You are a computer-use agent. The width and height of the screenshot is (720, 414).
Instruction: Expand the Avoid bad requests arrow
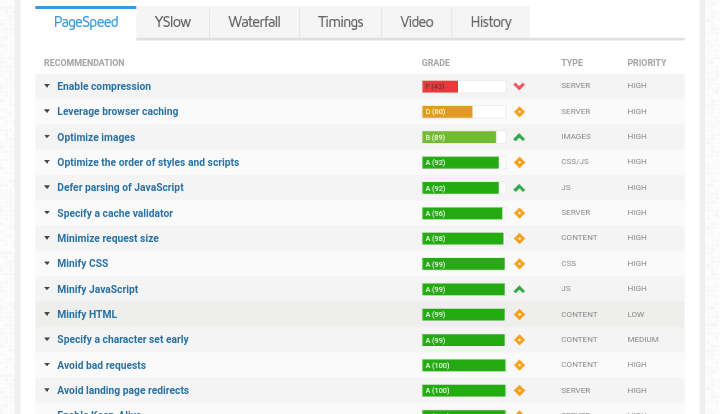[47, 365]
